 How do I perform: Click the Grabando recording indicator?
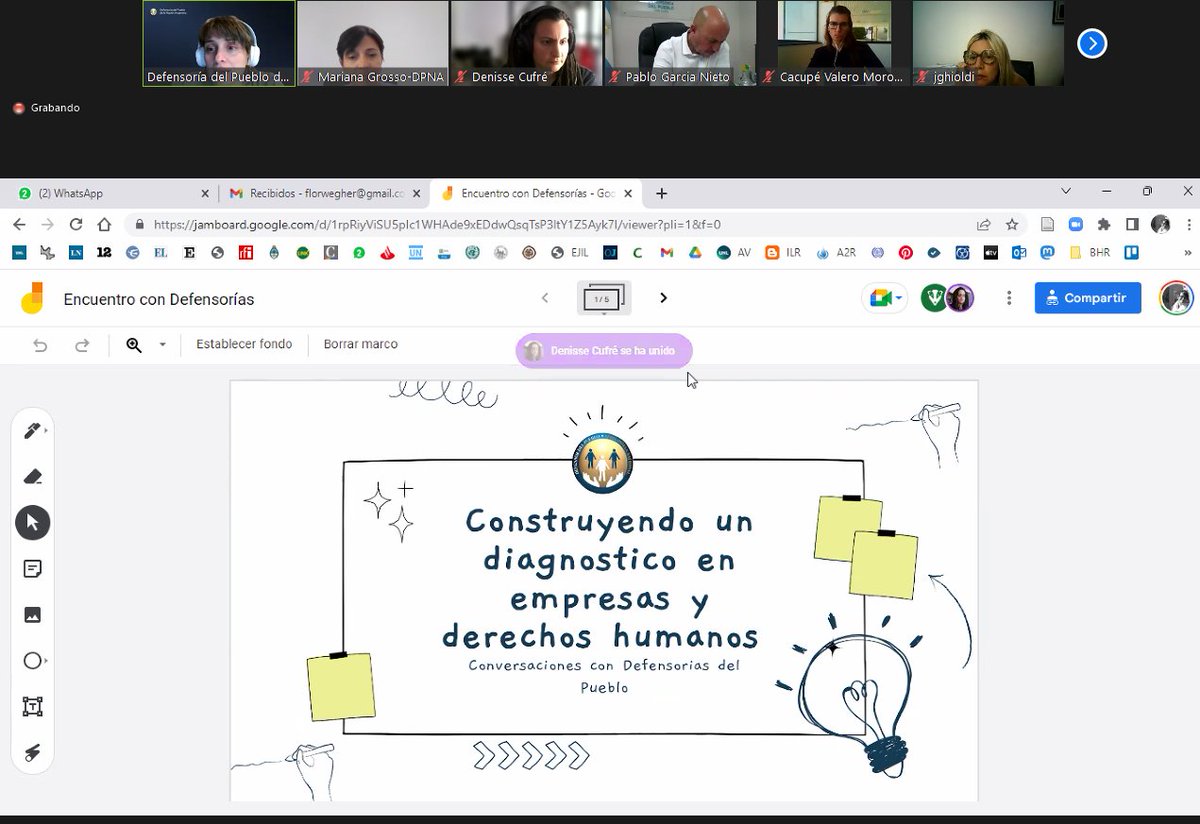click(47, 108)
